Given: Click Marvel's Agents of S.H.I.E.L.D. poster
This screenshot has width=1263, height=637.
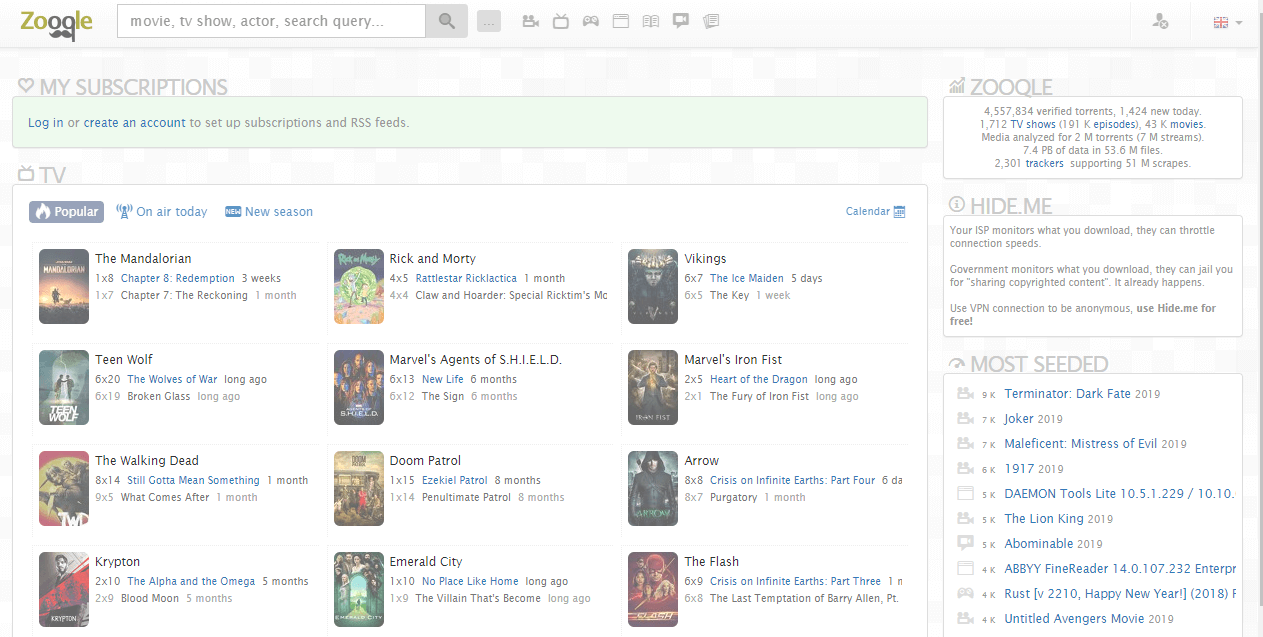Looking at the screenshot, I should (x=359, y=387).
